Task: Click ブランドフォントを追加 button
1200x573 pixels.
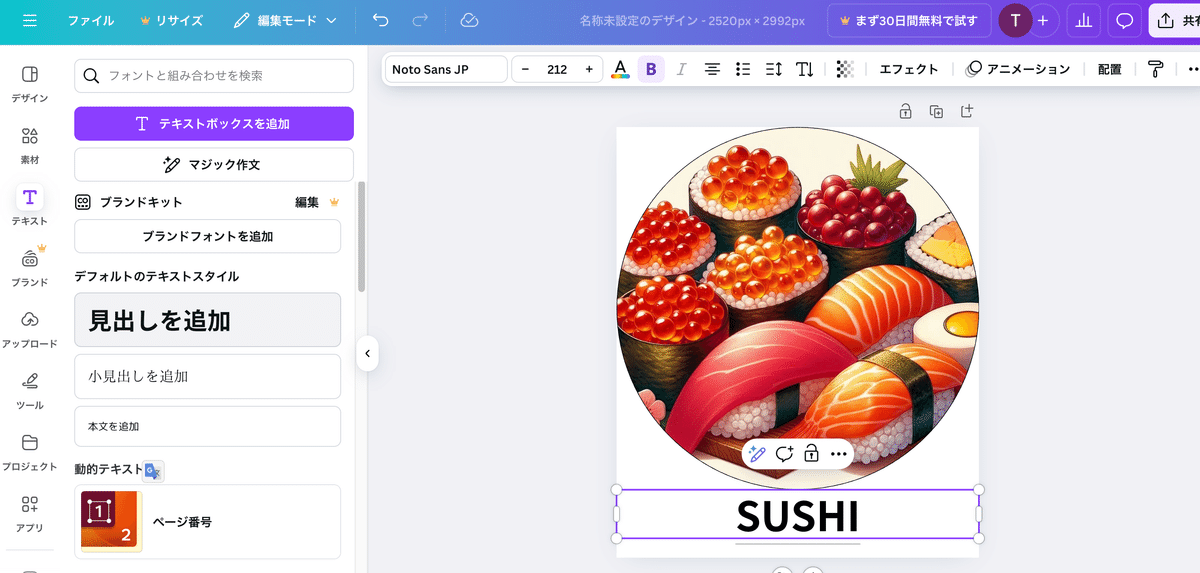Action: tap(208, 236)
